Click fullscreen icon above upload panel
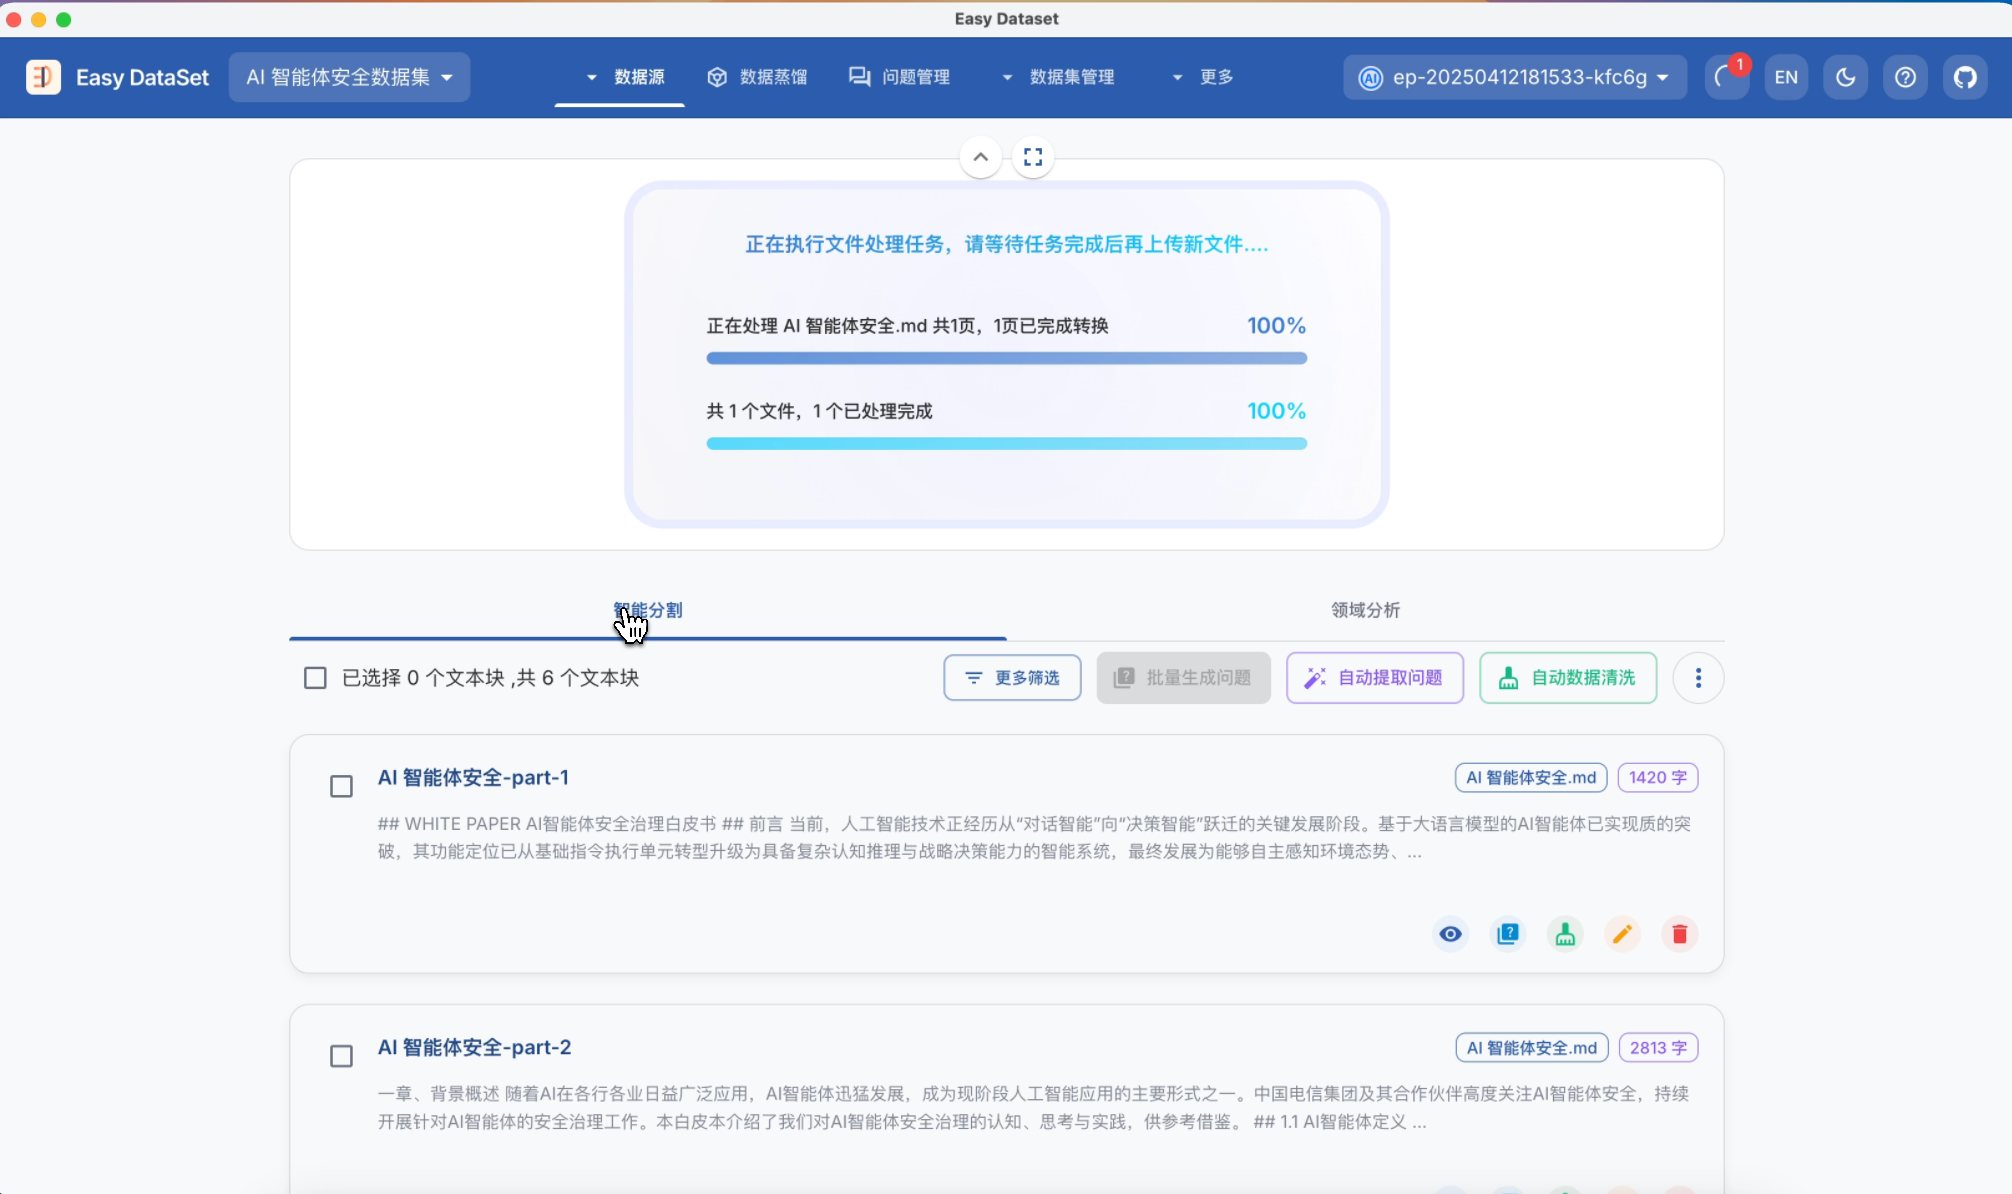 tap(1033, 157)
